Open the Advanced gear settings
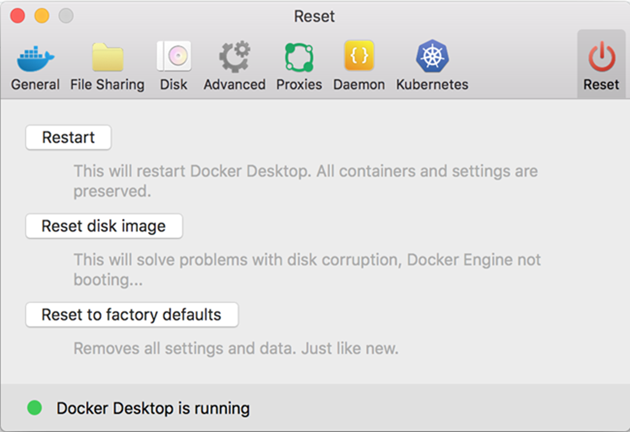Viewport: 630px width, 432px height. [x=234, y=57]
